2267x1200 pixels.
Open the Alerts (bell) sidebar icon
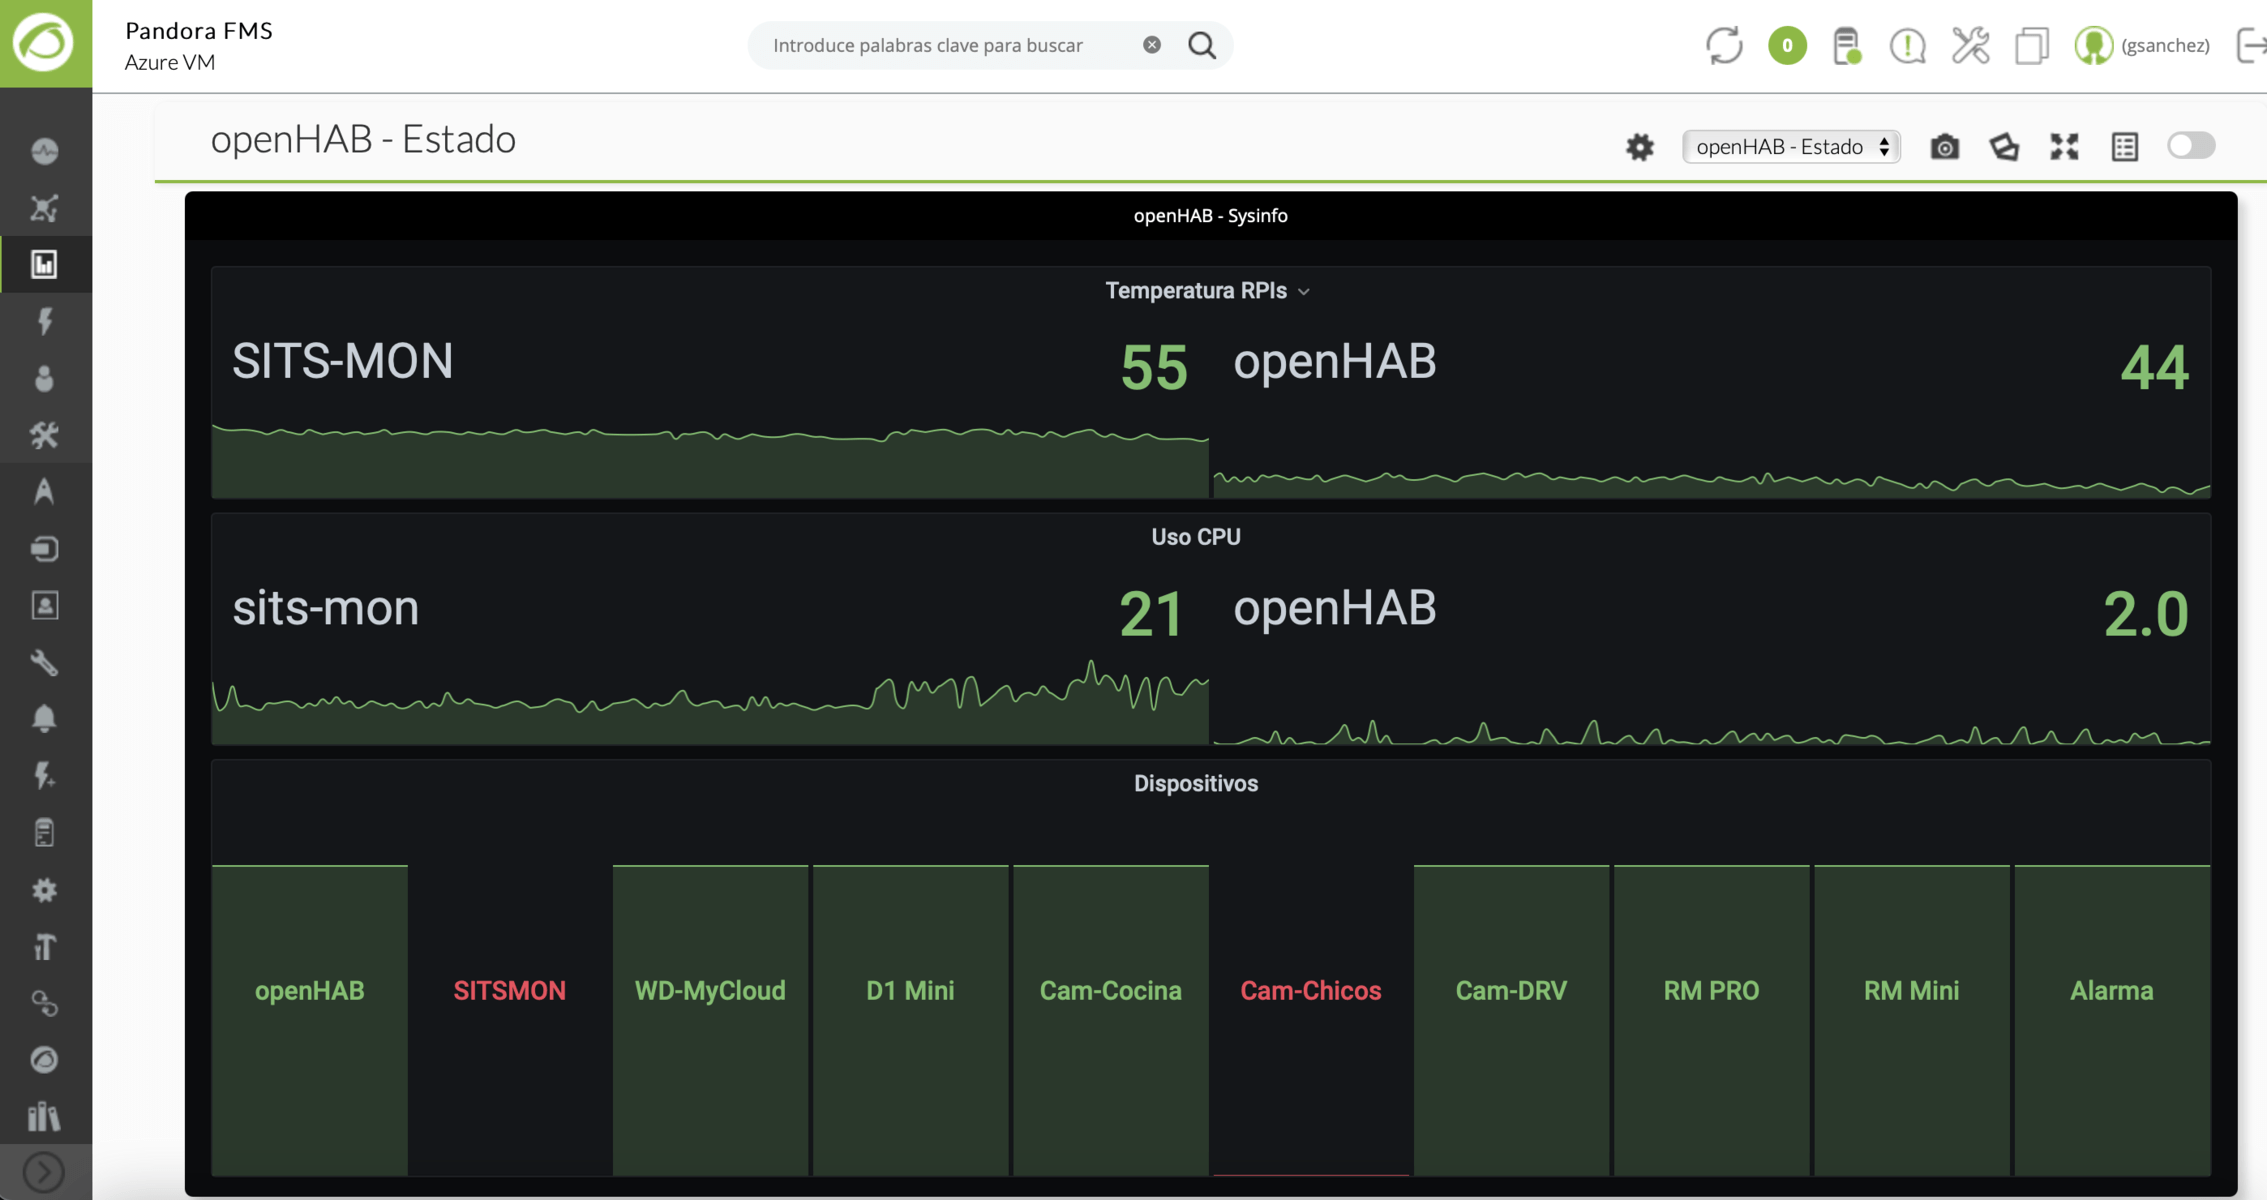point(44,718)
